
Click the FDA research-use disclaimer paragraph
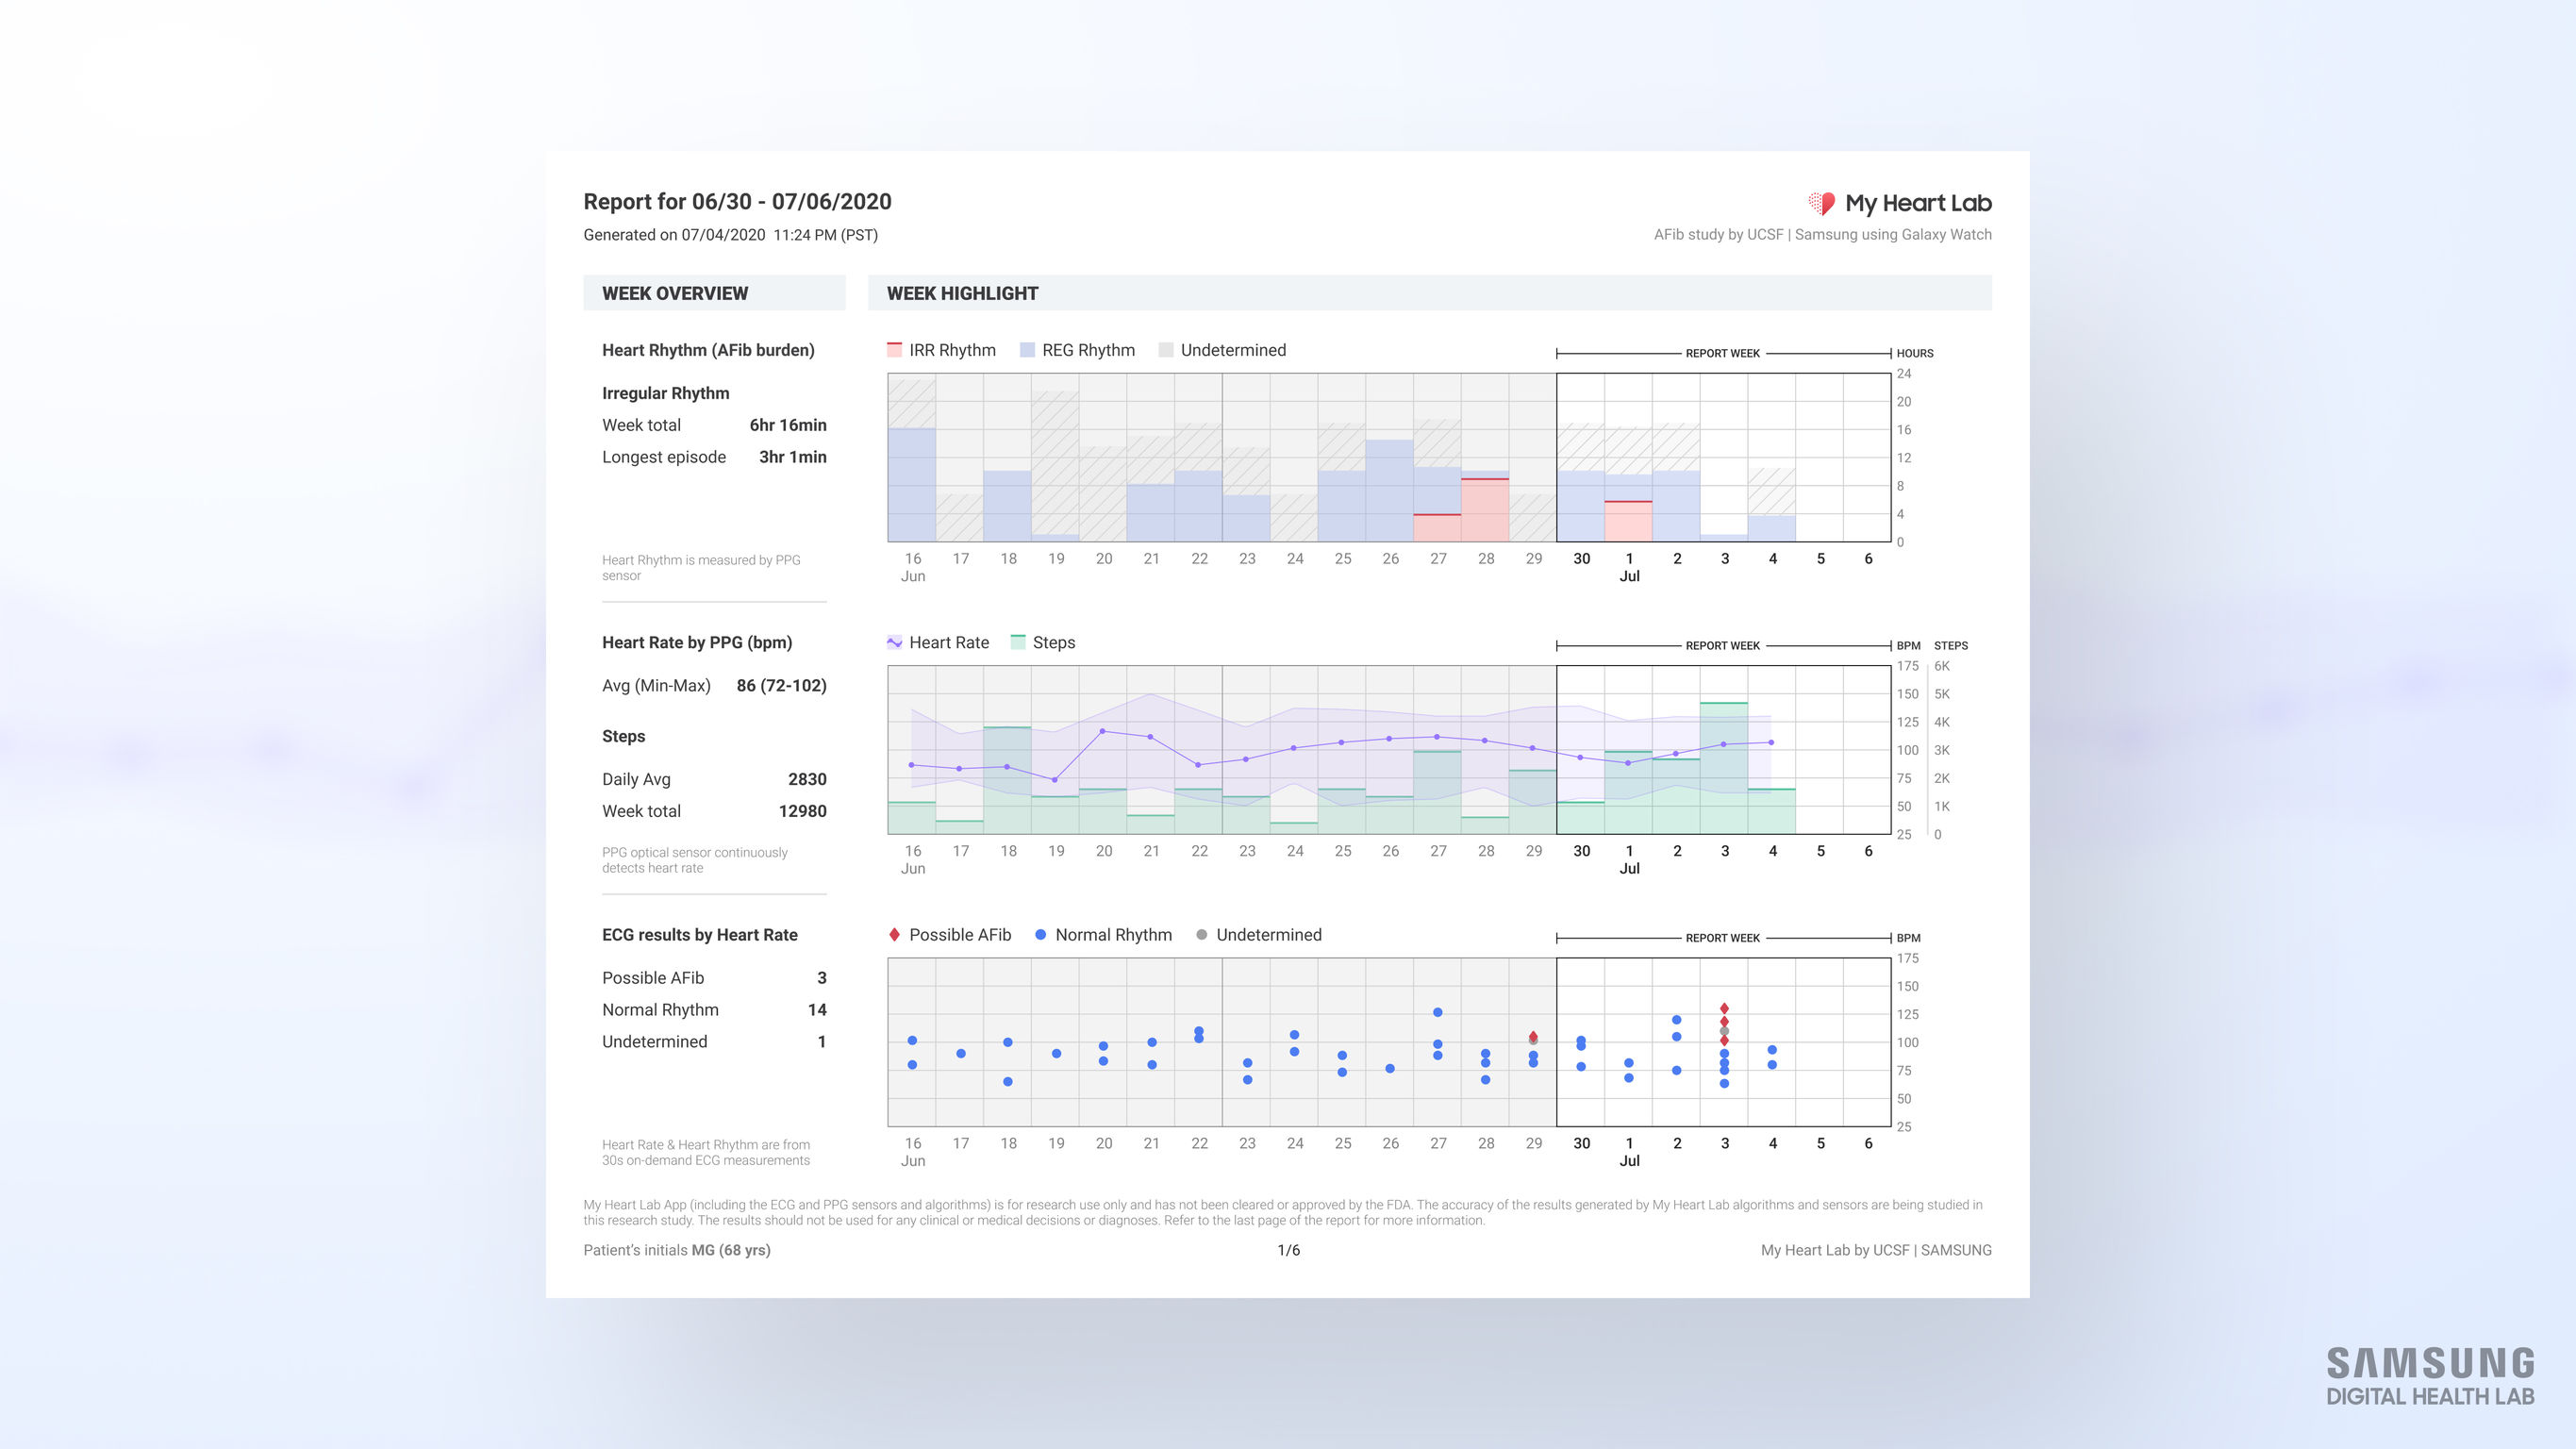[1283, 1212]
